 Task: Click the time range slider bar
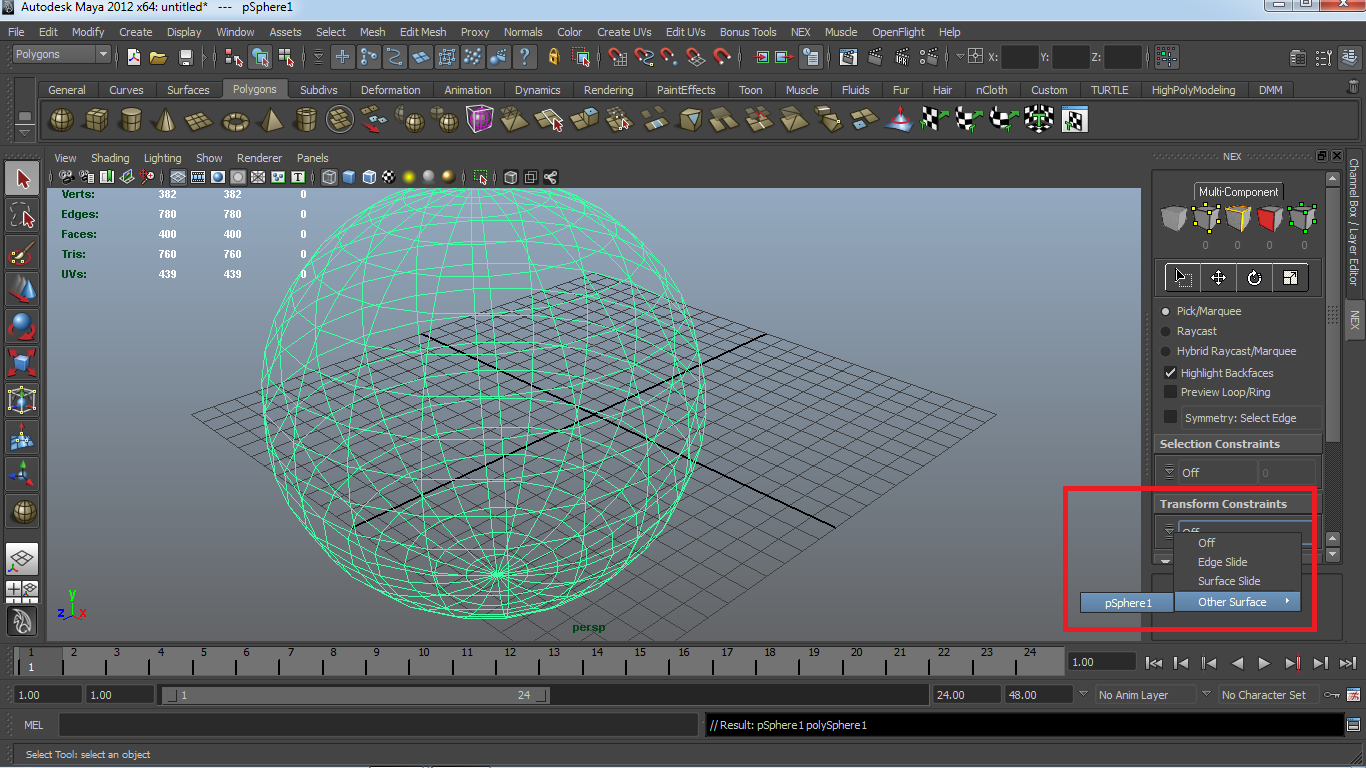(x=355, y=695)
